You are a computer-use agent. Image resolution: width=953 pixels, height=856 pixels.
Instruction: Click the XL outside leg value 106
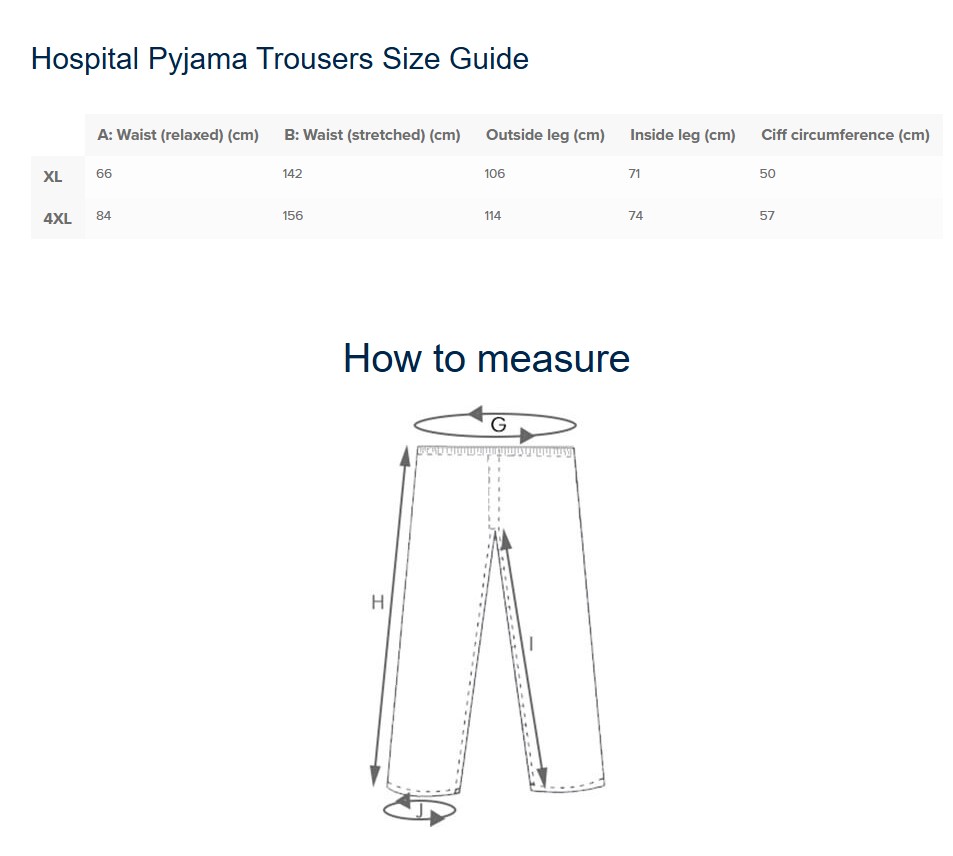[494, 174]
